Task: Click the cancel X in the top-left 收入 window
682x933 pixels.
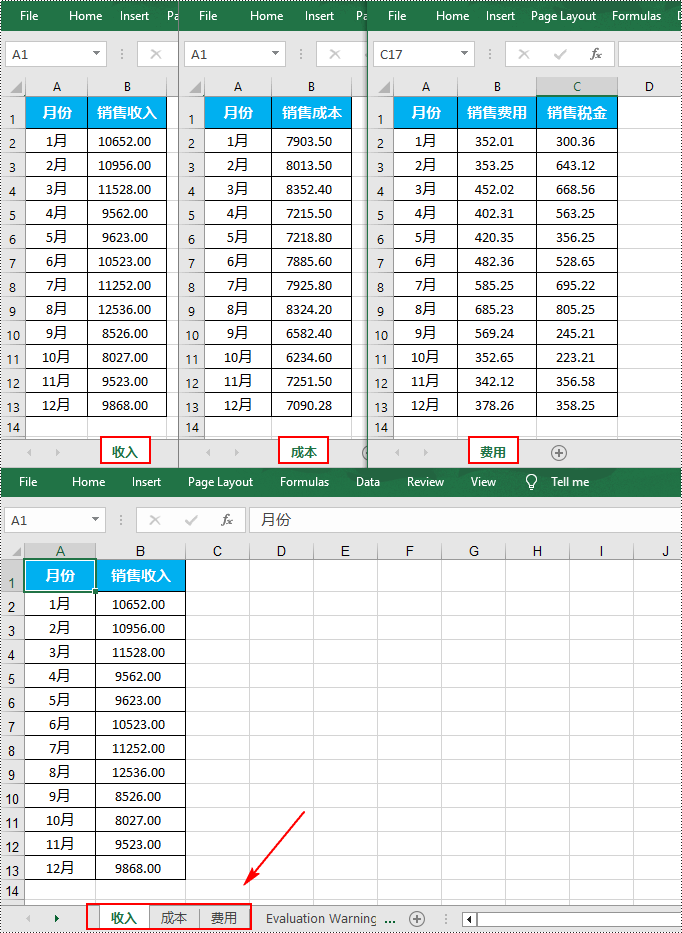Action: [x=156, y=55]
